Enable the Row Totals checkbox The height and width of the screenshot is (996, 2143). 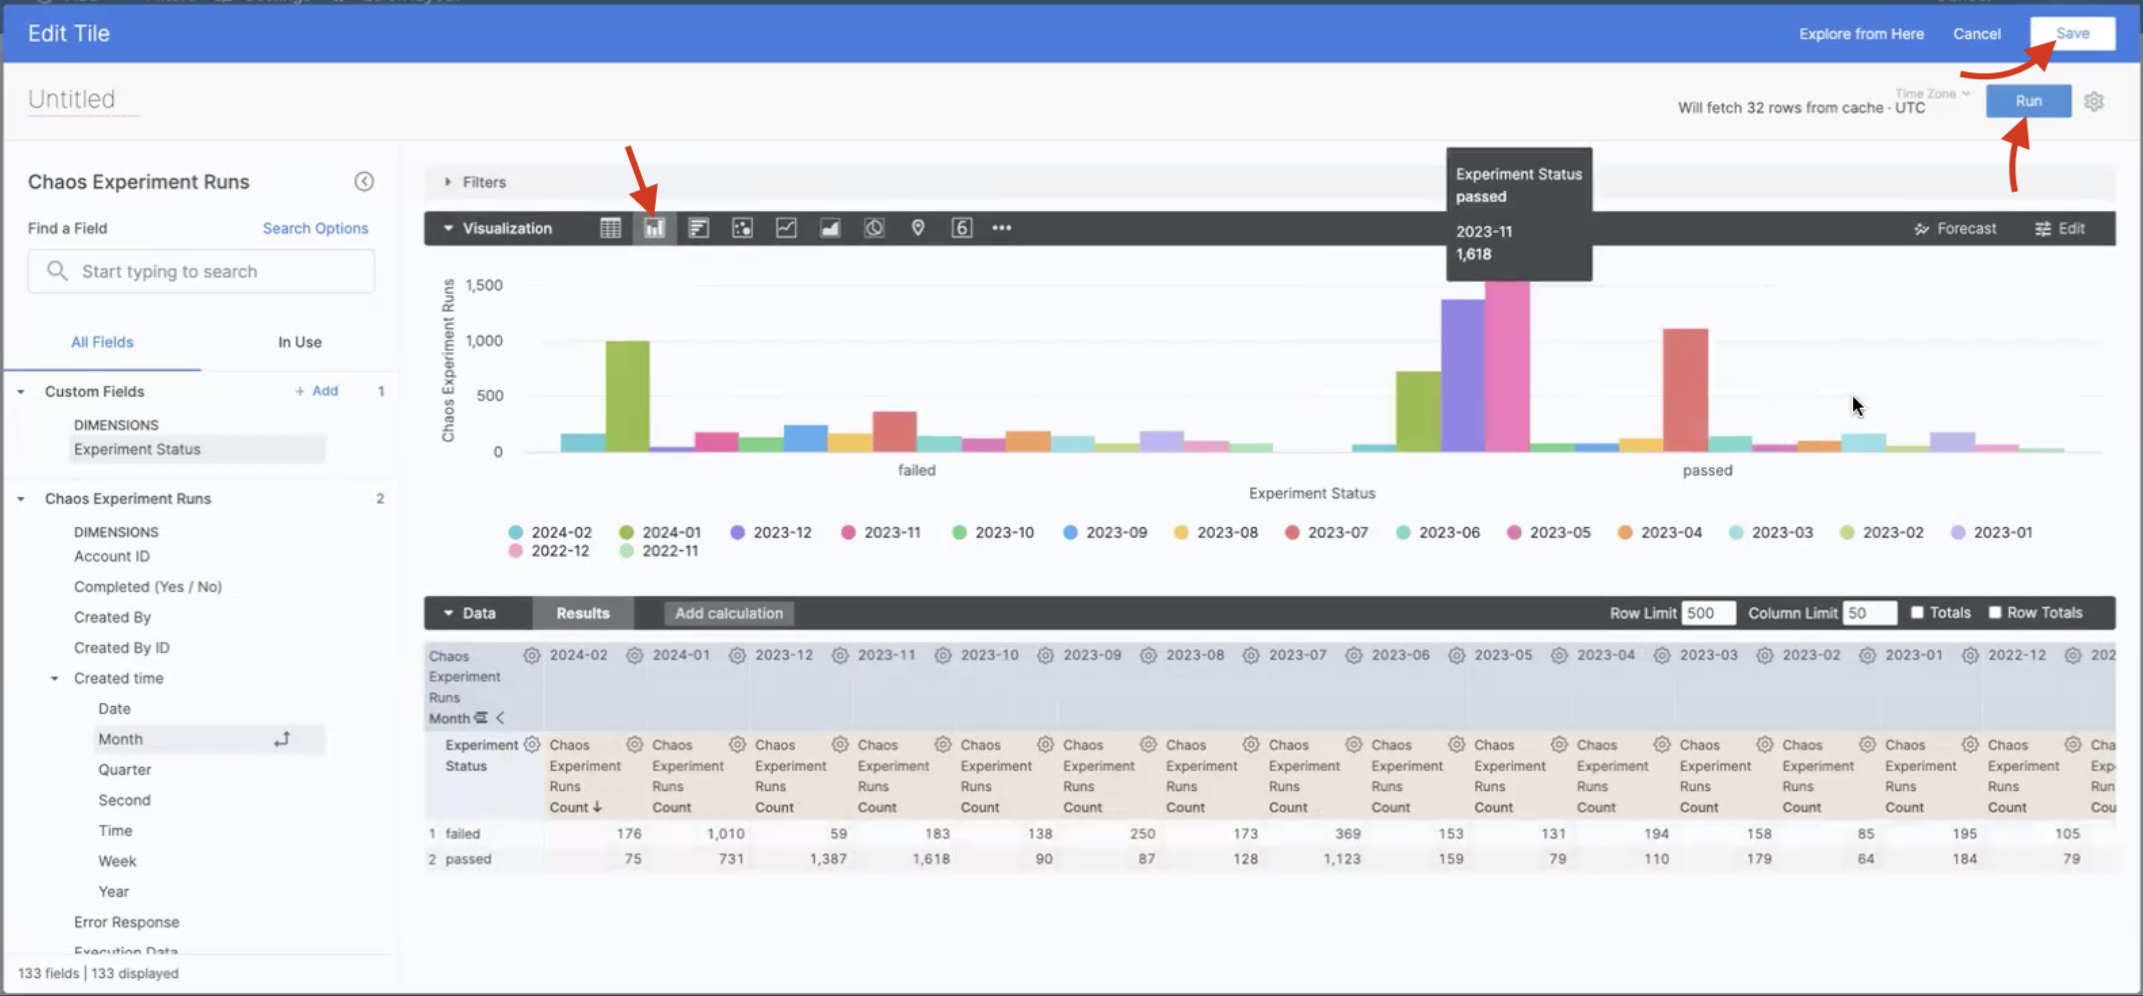pos(1995,612)
